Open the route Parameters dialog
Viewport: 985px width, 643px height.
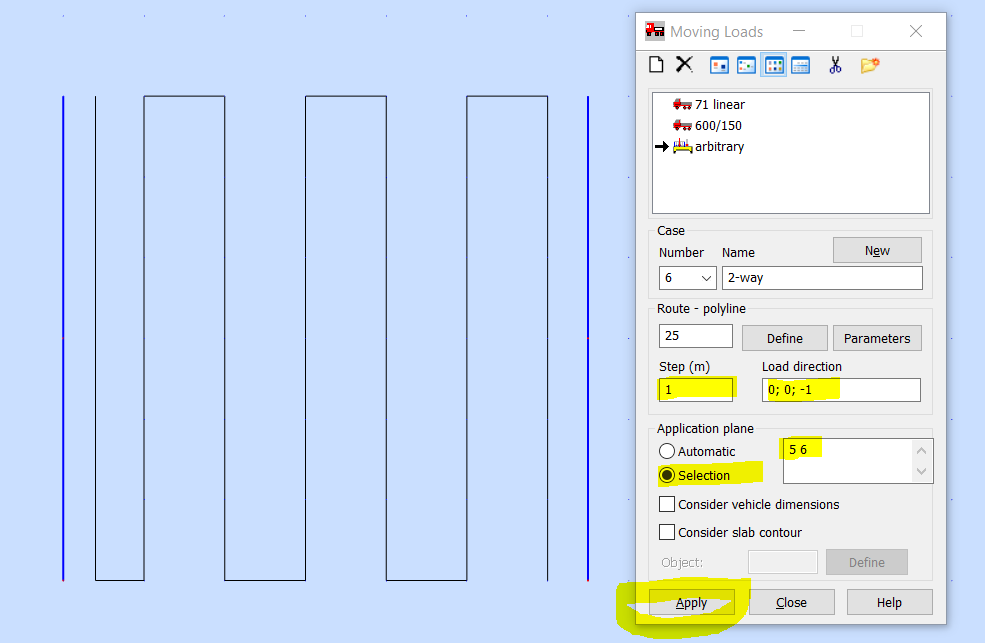pyautogui.click(x=877, y=337)
